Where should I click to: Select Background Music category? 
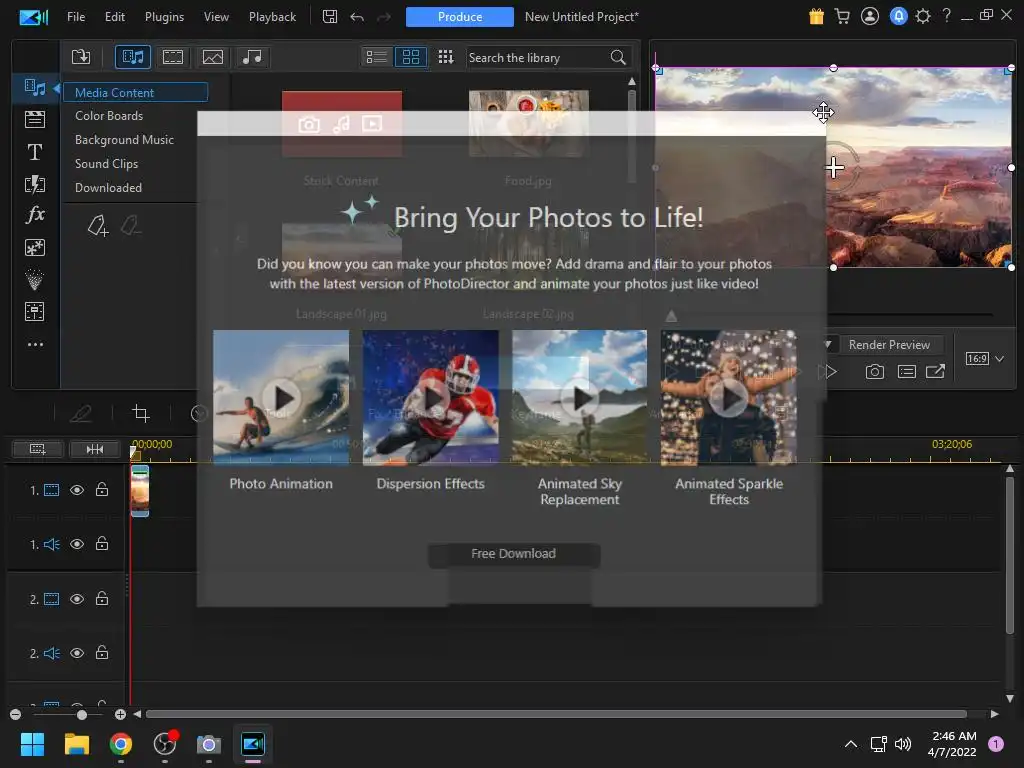(124, 140)
